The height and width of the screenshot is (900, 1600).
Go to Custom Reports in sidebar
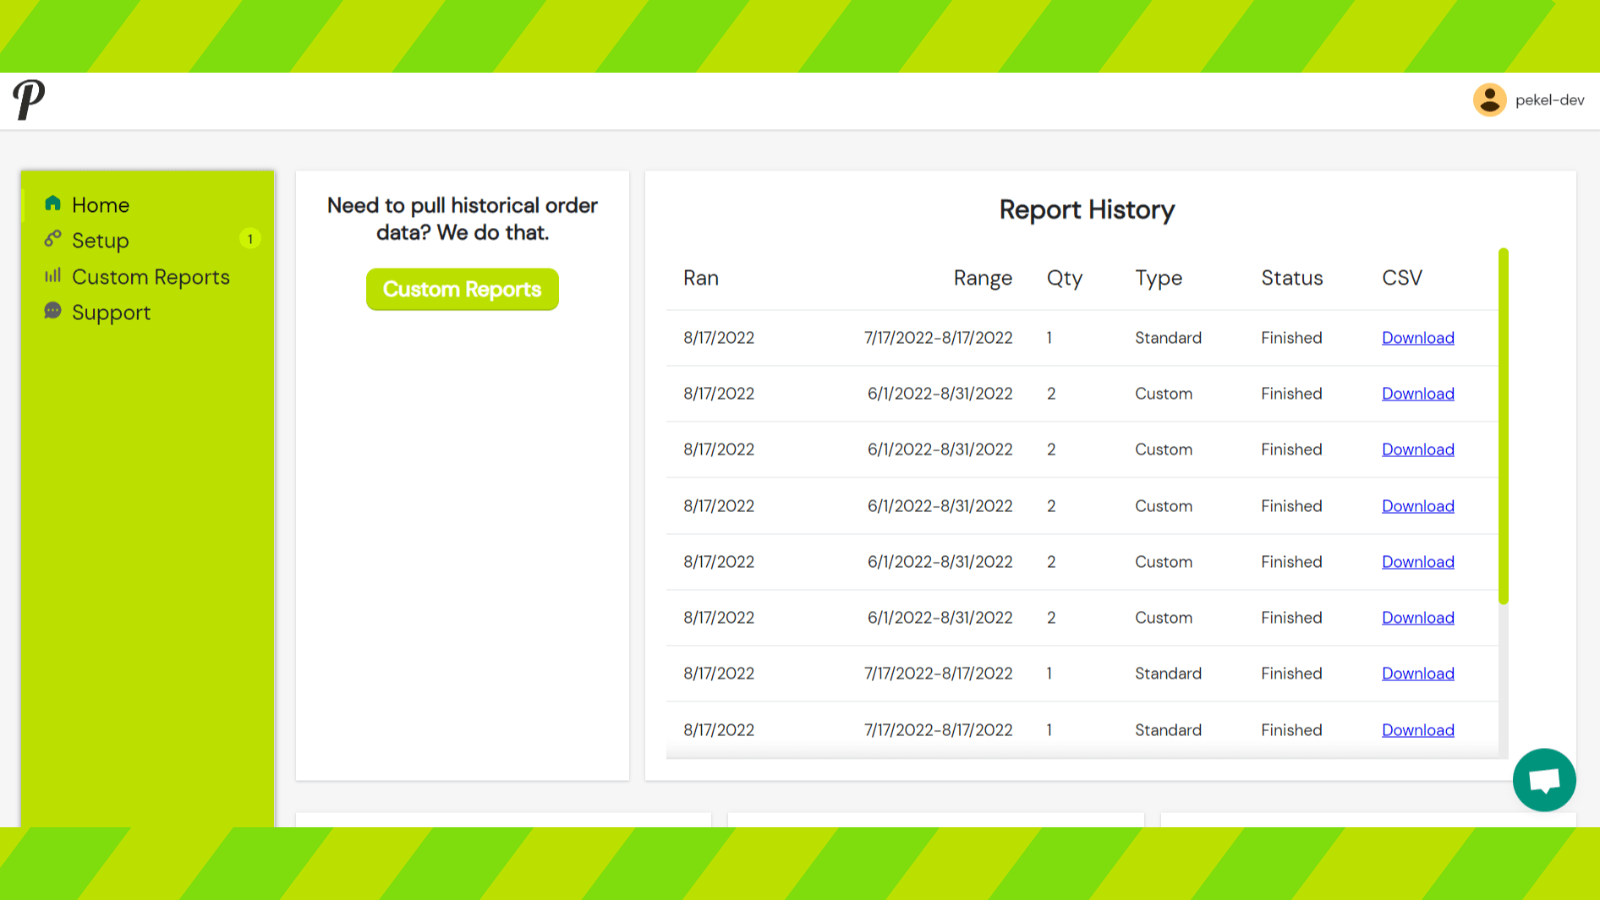151,277
